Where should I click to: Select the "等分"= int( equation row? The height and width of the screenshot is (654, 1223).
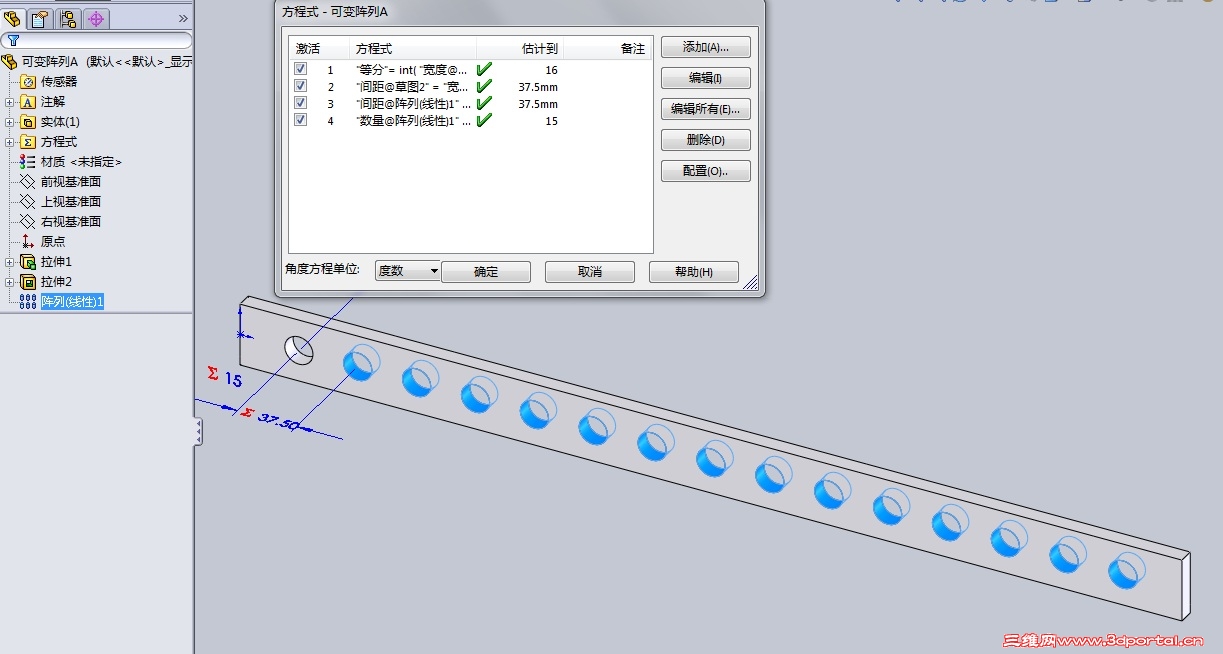470,70
